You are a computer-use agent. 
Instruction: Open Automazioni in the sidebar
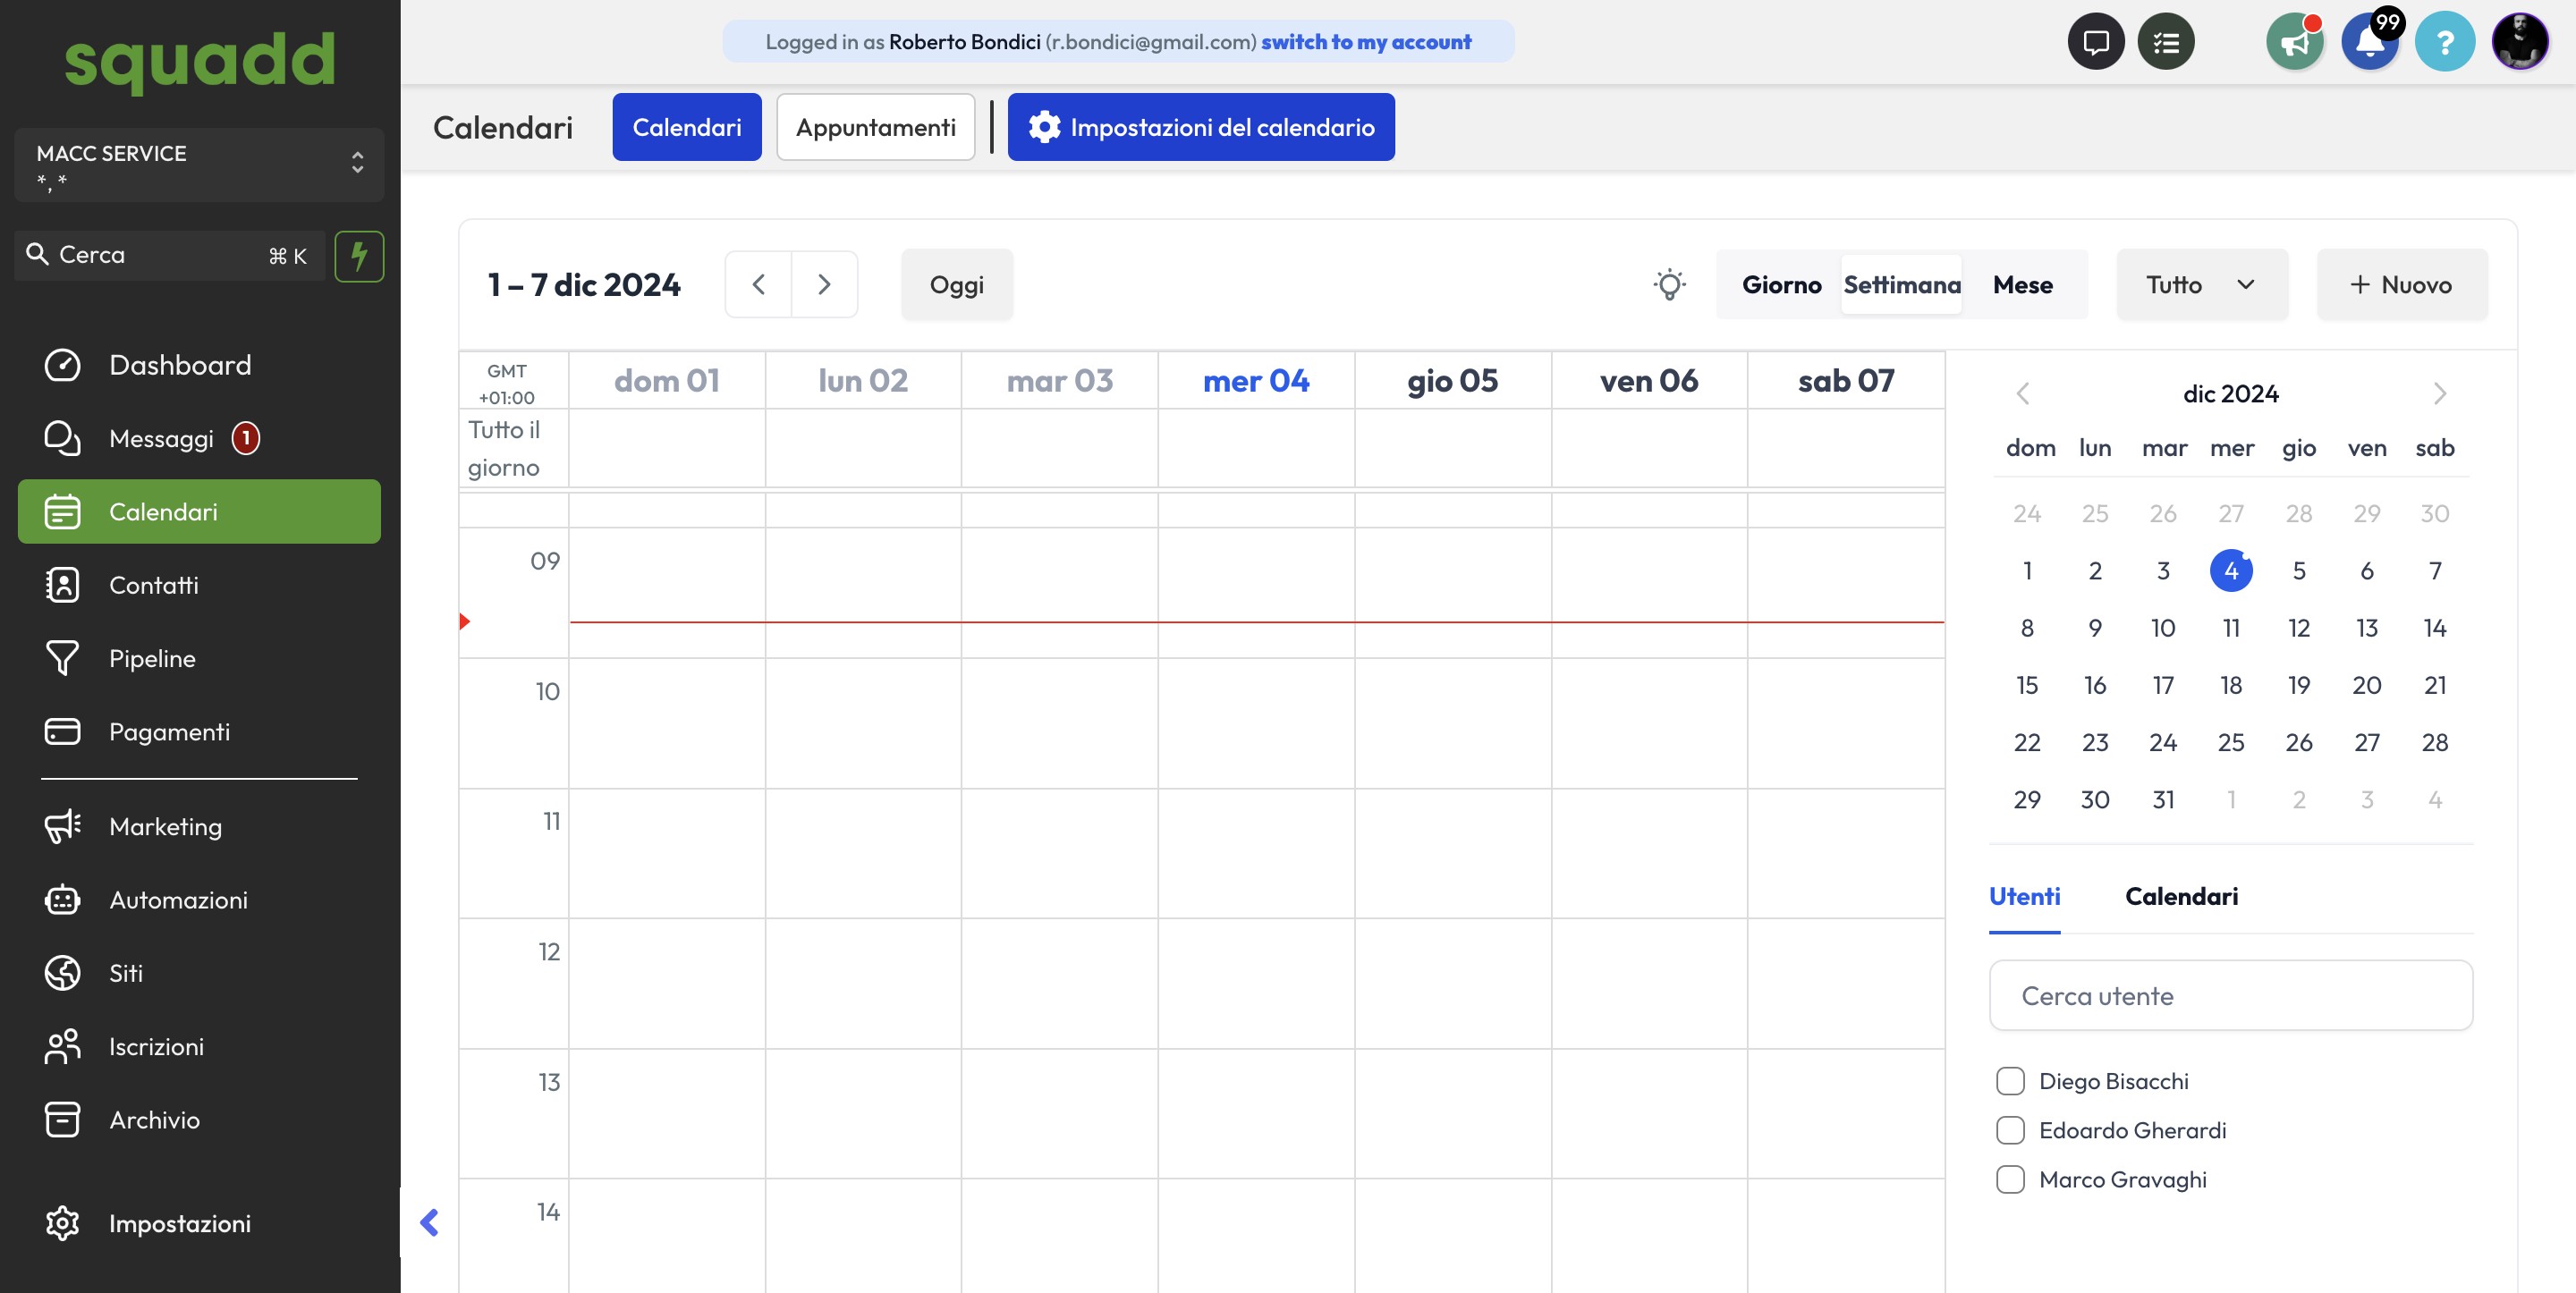pos(178,900)
